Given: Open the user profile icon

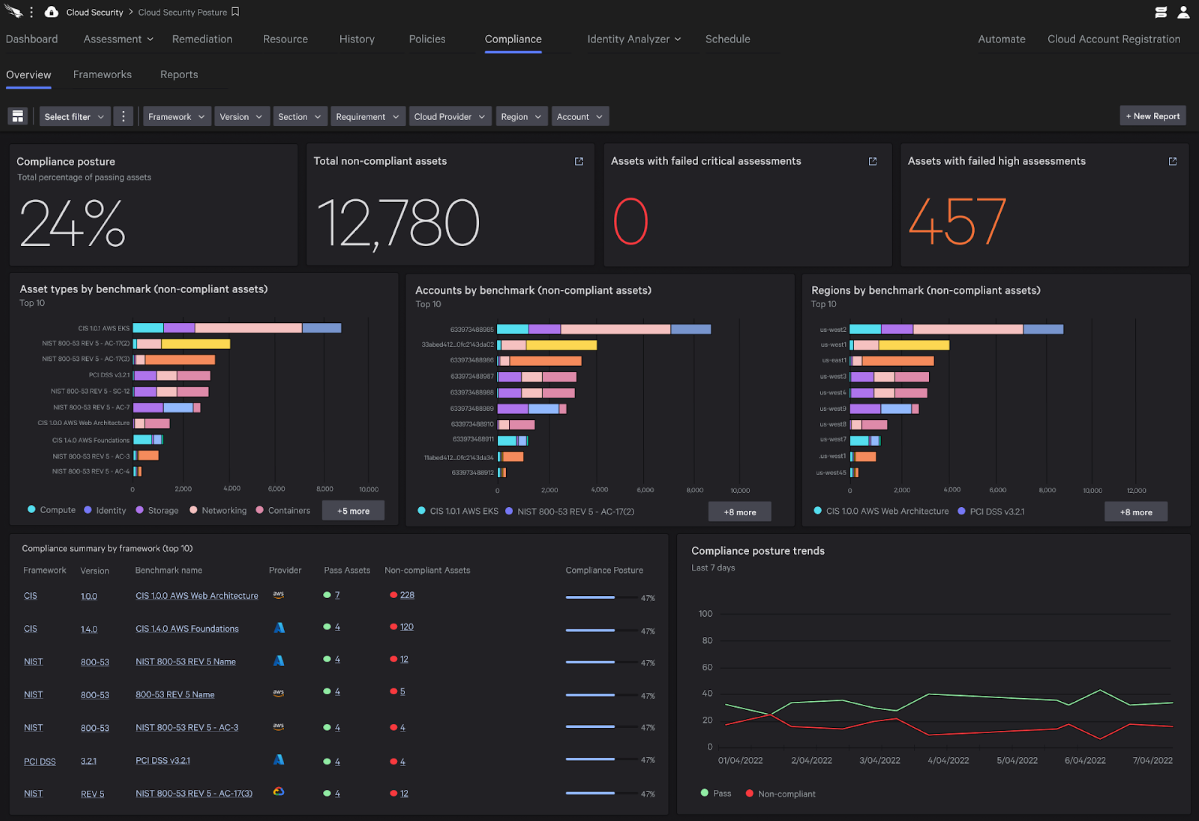Looking at the screenshot, I should [1182, 12].
